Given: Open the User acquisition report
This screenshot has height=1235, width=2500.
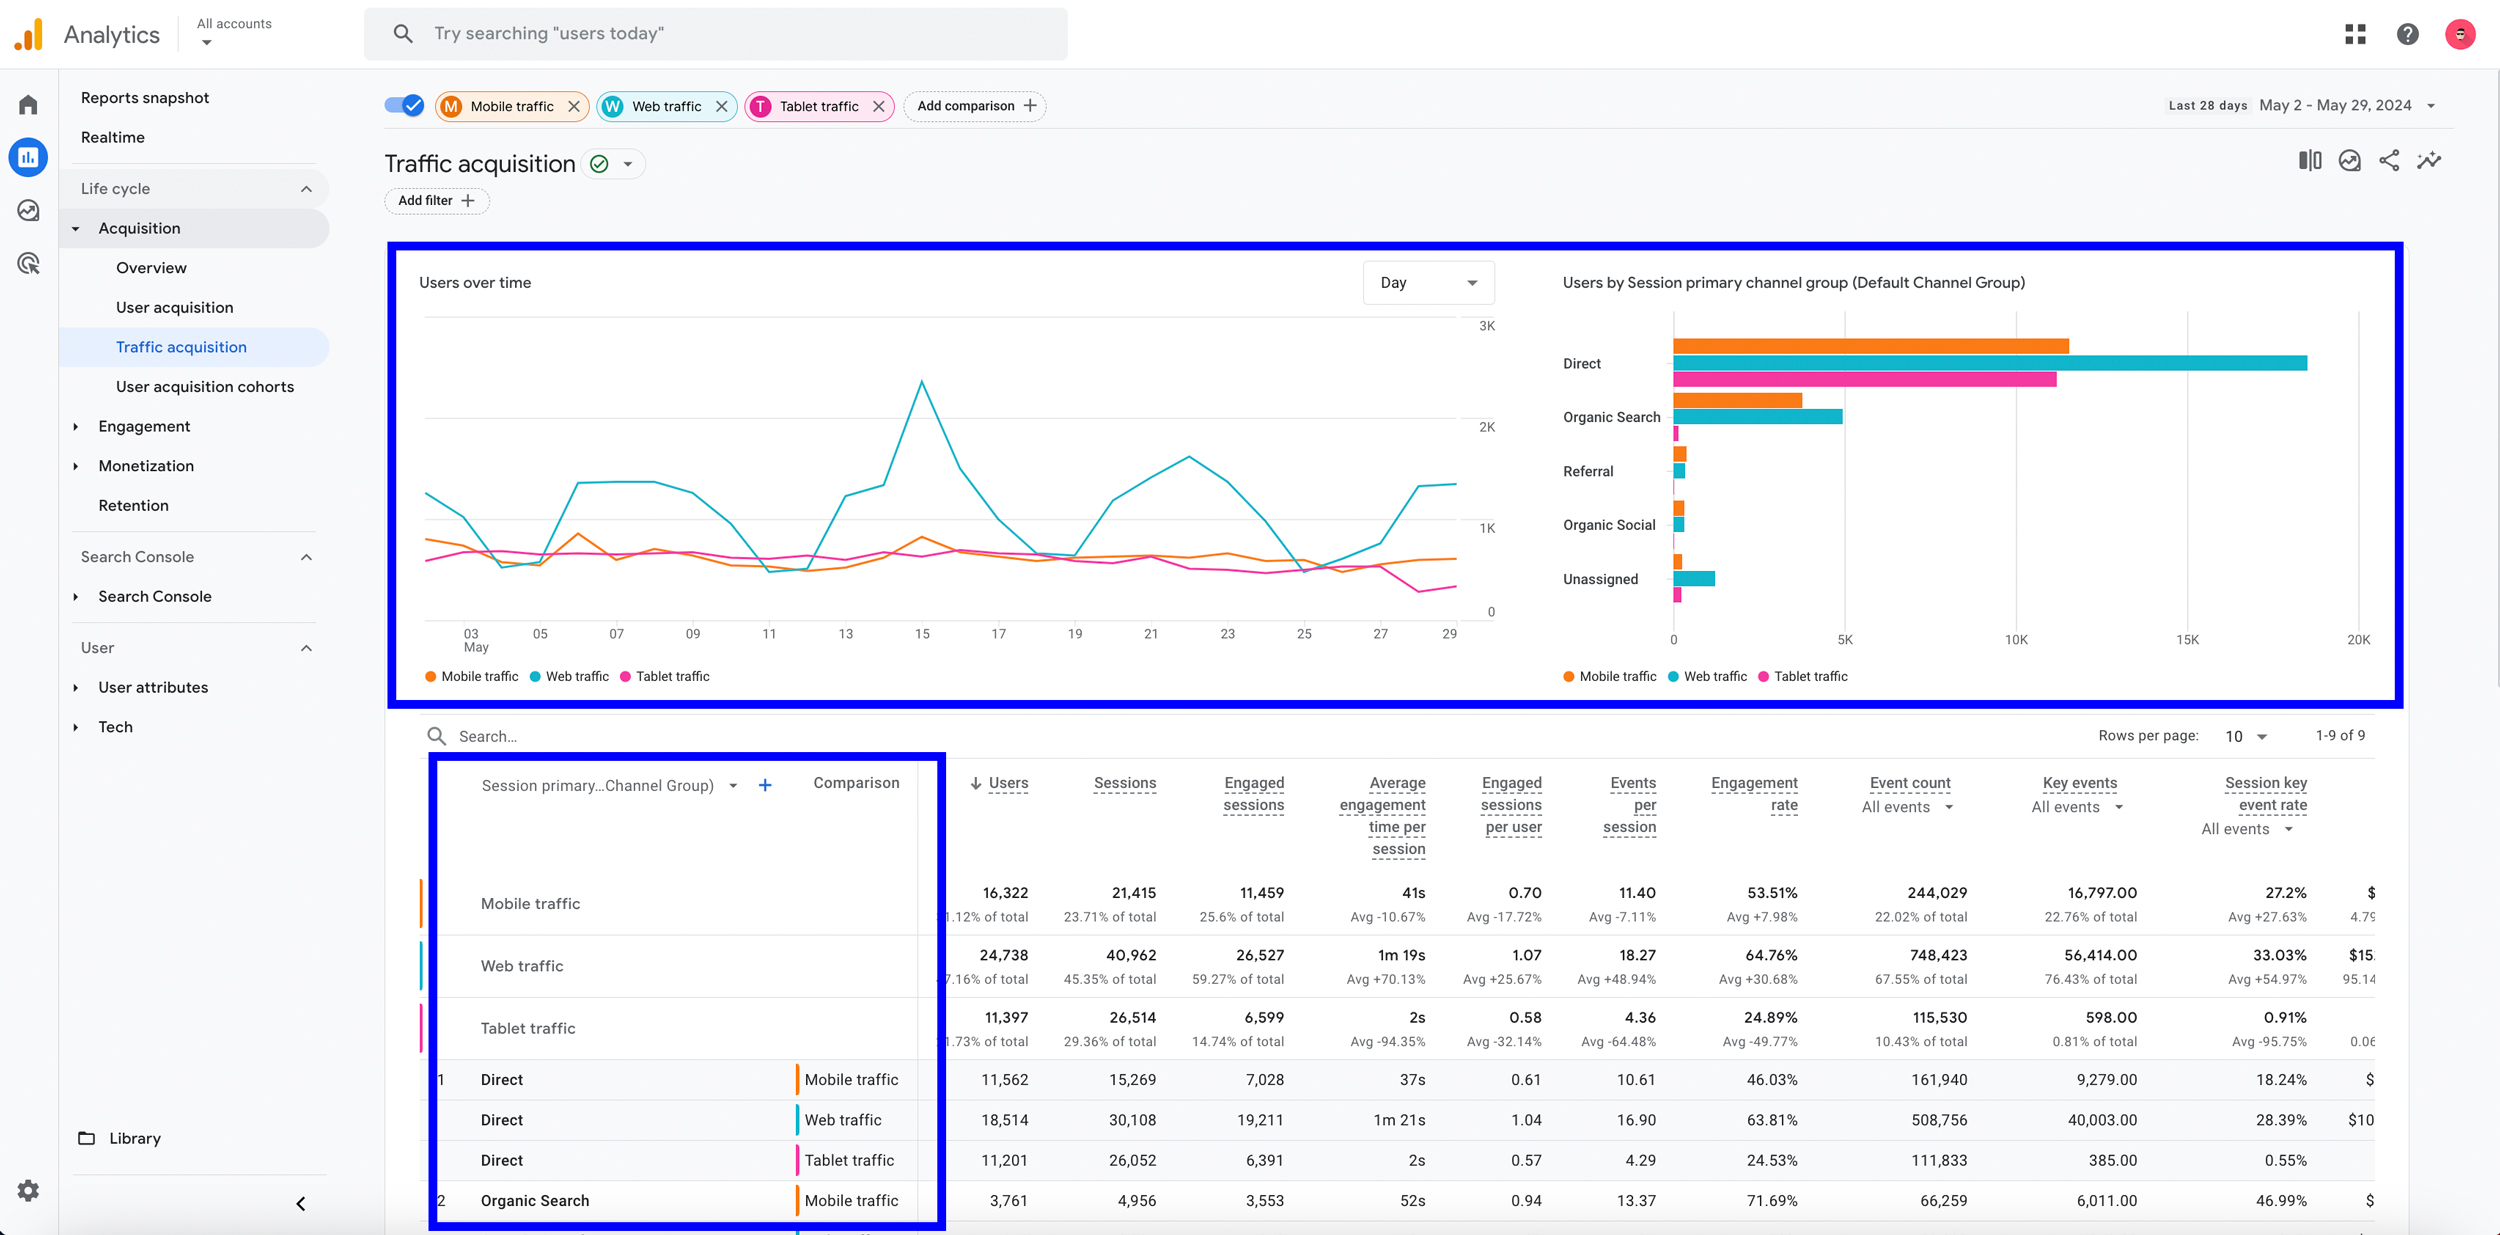Looking at the screenshot, I should [174, 308].
